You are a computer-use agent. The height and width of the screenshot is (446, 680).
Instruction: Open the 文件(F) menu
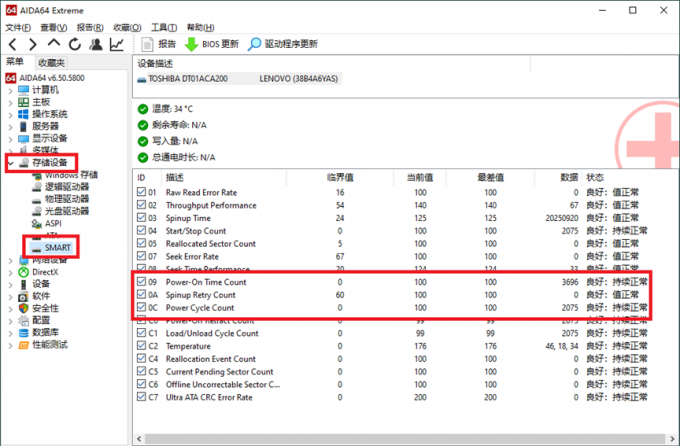(18, 27)
